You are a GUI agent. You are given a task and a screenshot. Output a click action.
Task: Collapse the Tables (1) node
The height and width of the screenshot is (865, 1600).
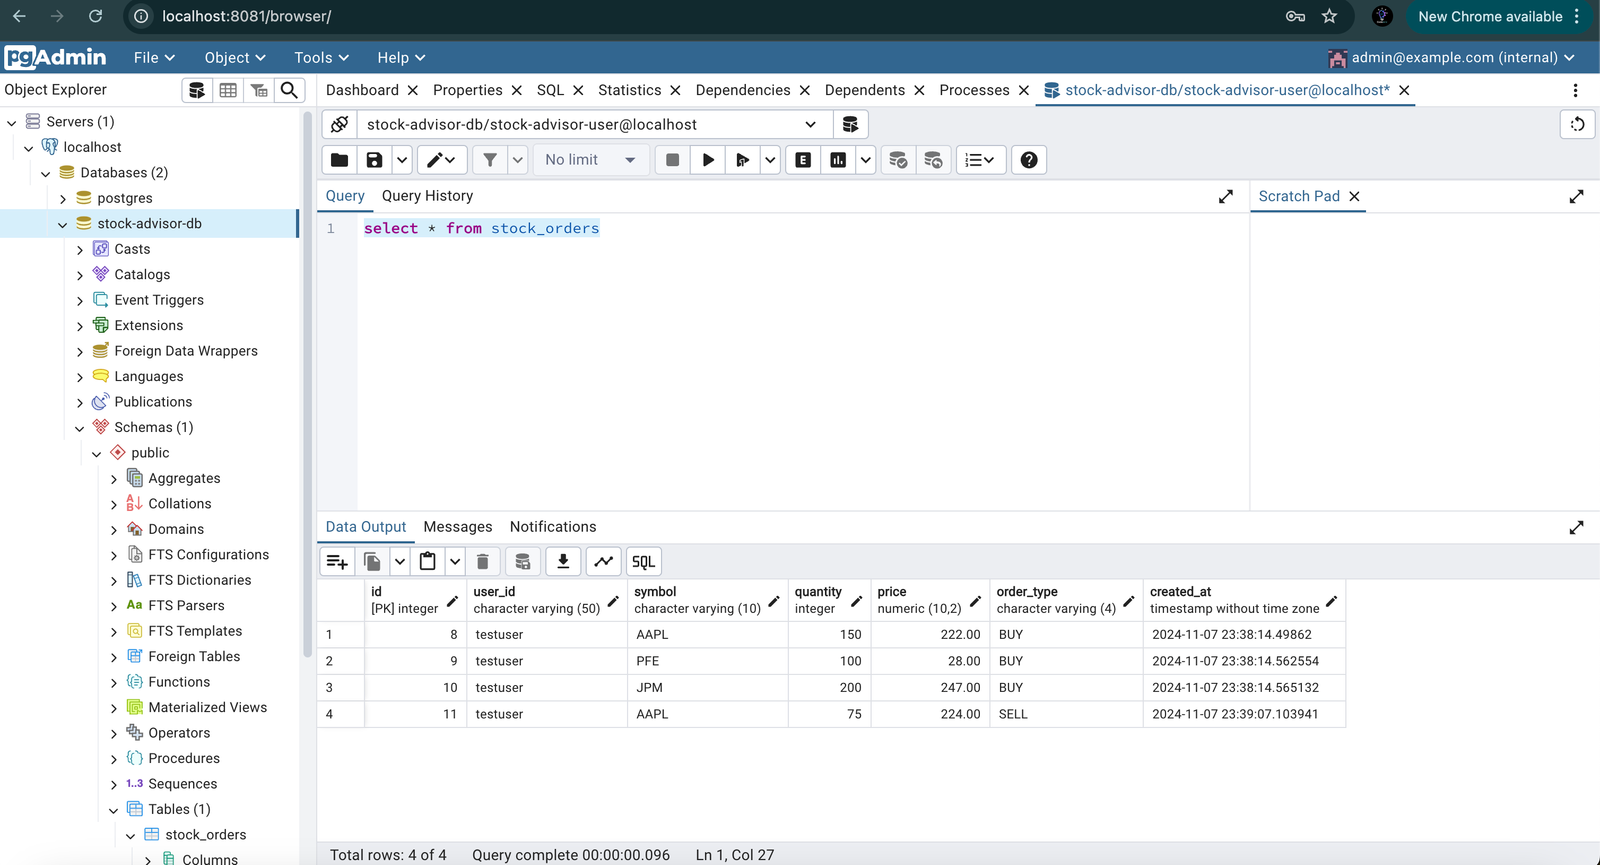click(114, 810)
